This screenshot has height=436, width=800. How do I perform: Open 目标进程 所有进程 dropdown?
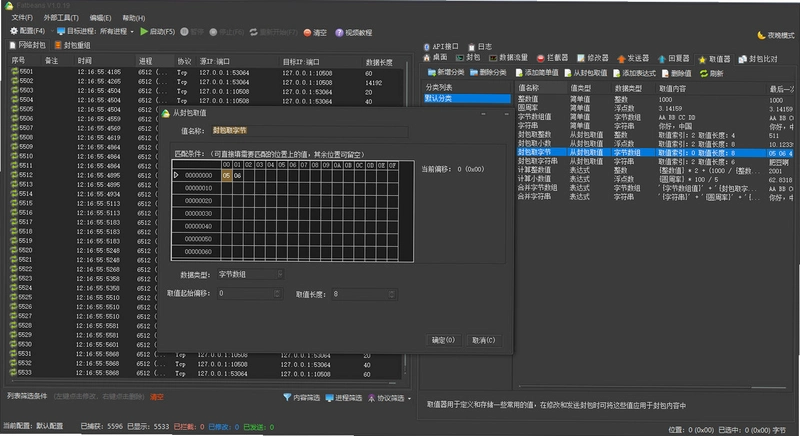(x=95, y=32)
